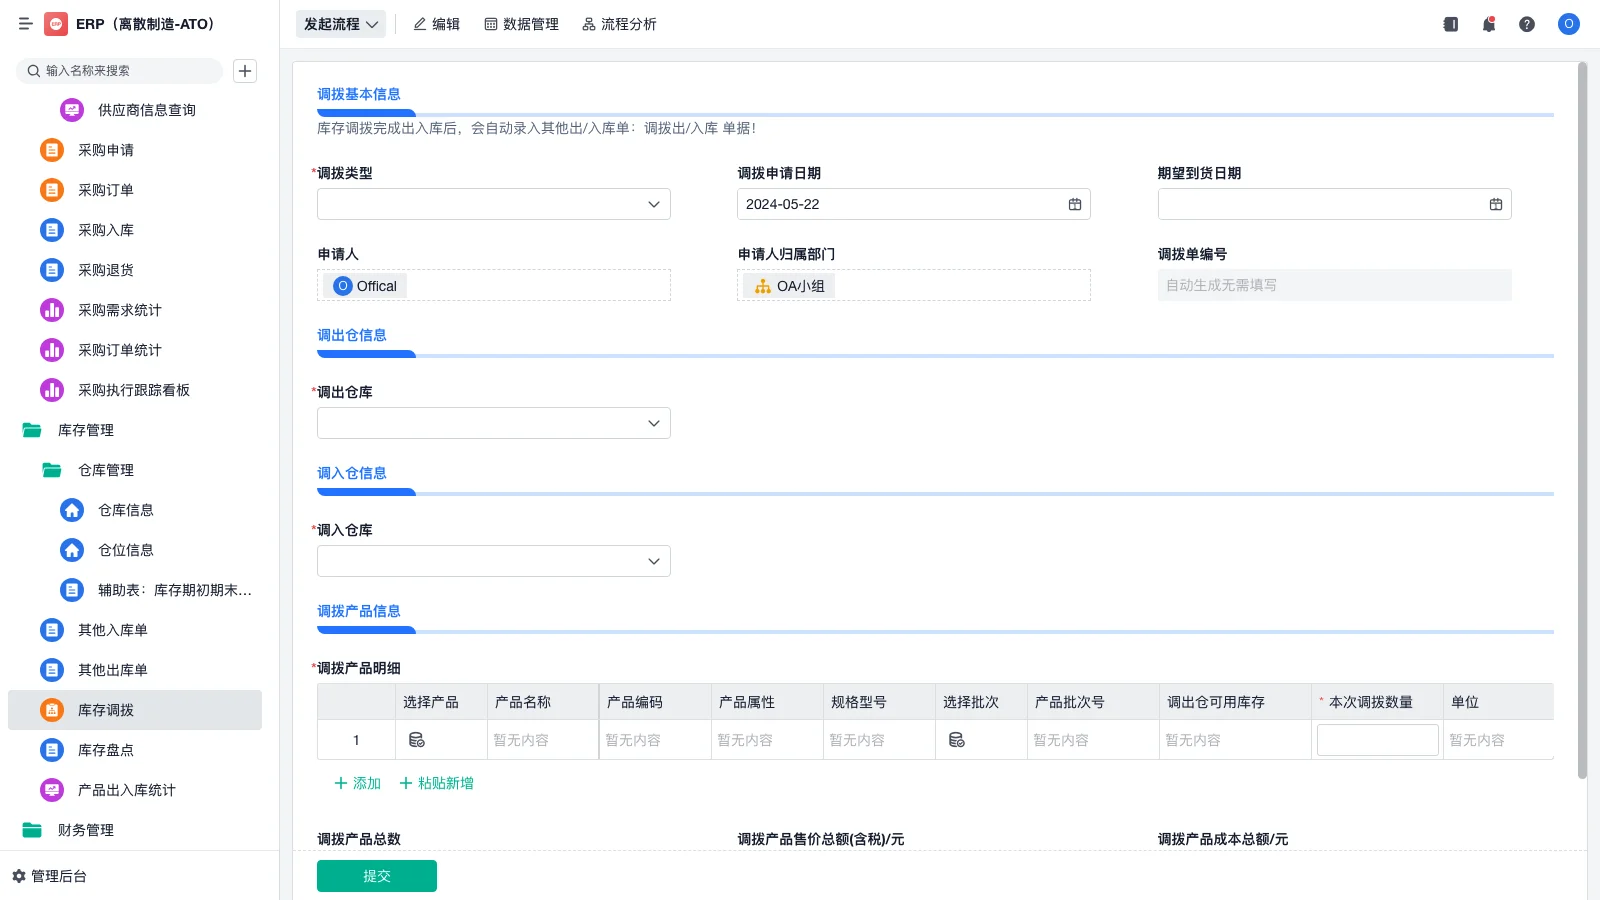Open the calendar picker for 期望到货日期
1600x900 pixels.
point(1495,204)
